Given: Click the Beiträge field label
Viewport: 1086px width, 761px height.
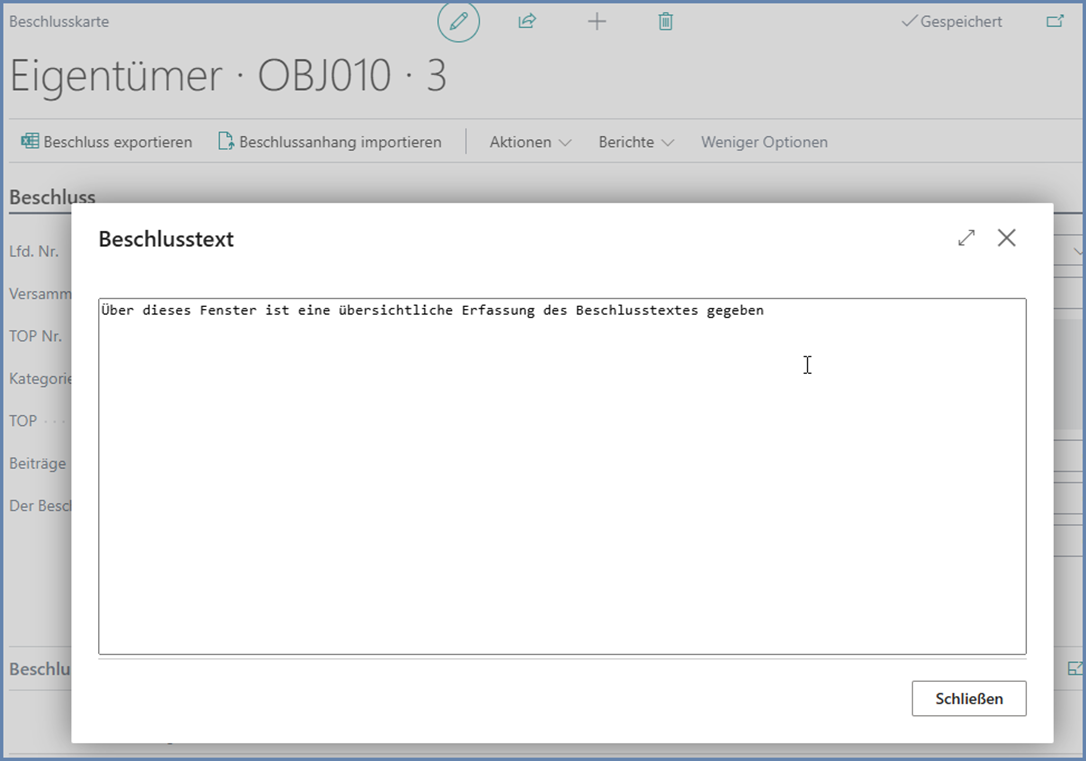Looking at the screenshot, I should click(37, 463).
